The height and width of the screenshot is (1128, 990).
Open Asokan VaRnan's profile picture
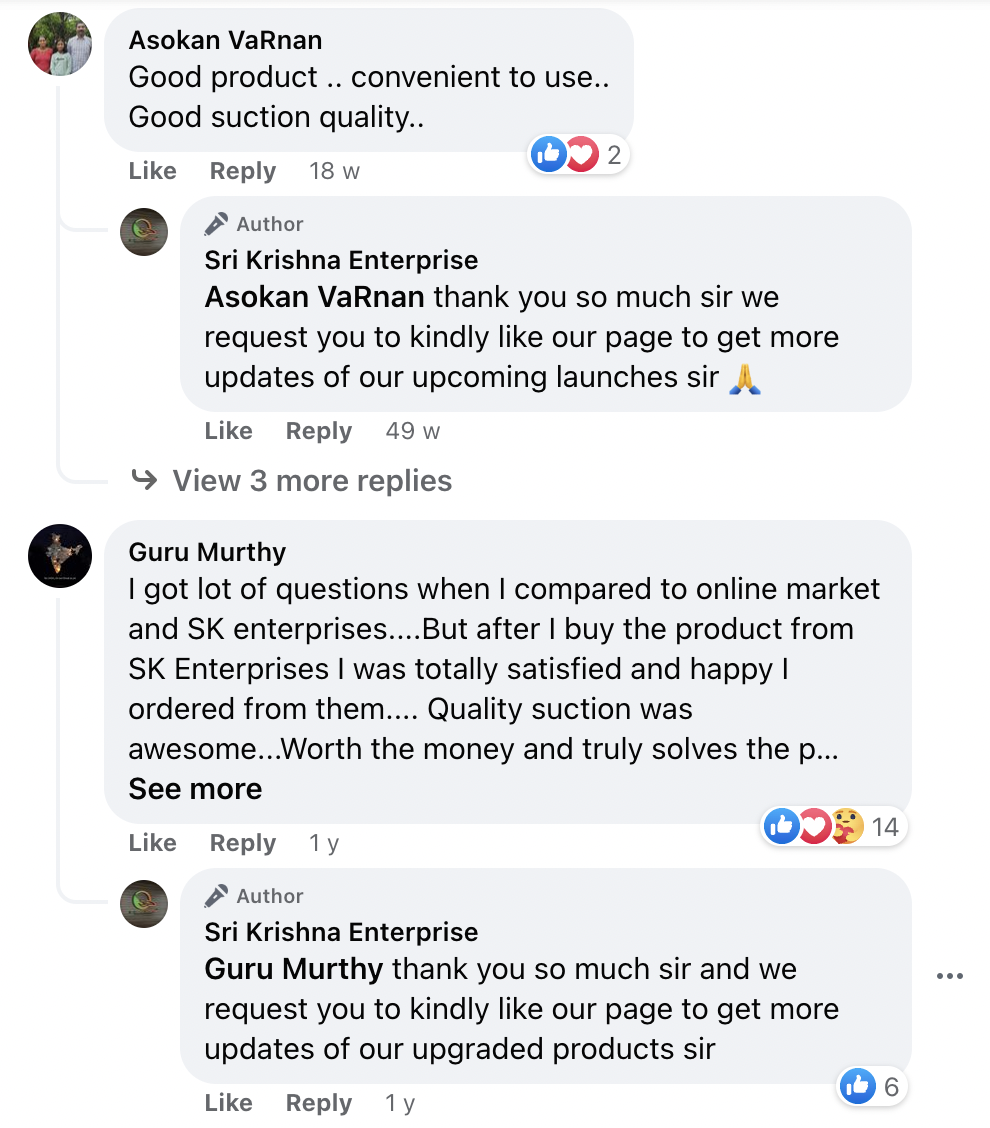[60, 44]
